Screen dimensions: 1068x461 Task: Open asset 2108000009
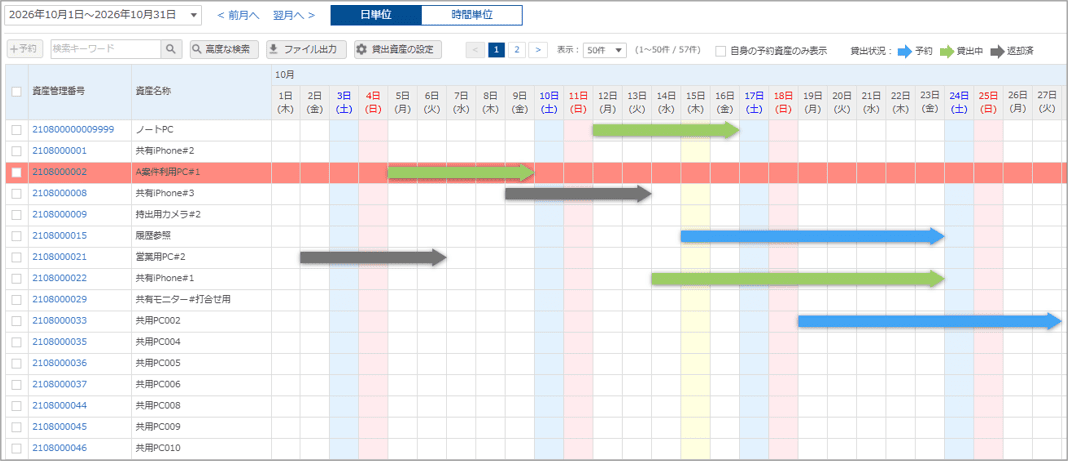click(59, 214)
